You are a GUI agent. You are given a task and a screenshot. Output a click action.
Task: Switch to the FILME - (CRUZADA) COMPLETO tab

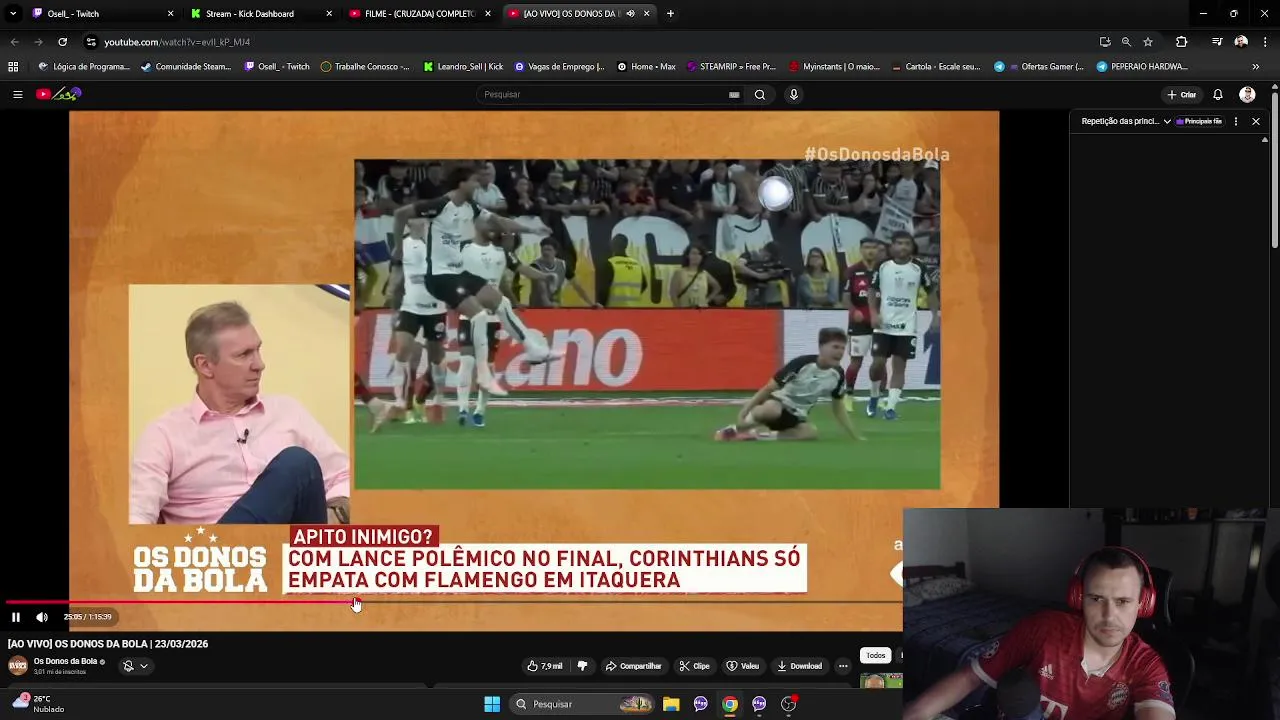click(x=418, y=14)
